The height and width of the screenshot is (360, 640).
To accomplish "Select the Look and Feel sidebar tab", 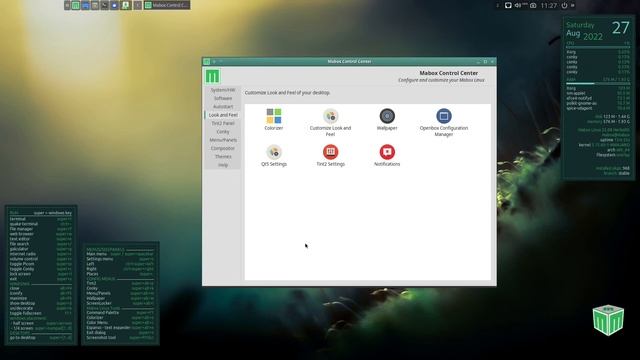I will click(223, 115).
